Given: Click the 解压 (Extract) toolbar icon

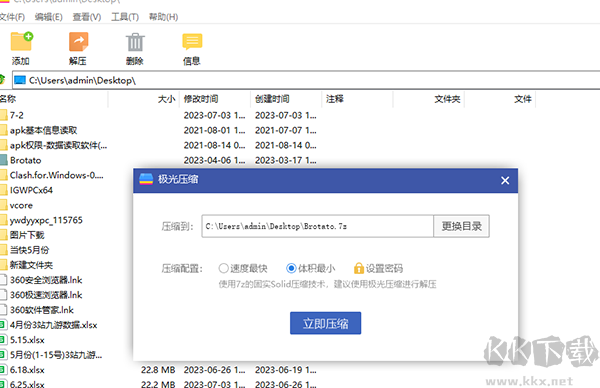Looking at the screenshot, I should pyautogui.click(x=78, y=42).
